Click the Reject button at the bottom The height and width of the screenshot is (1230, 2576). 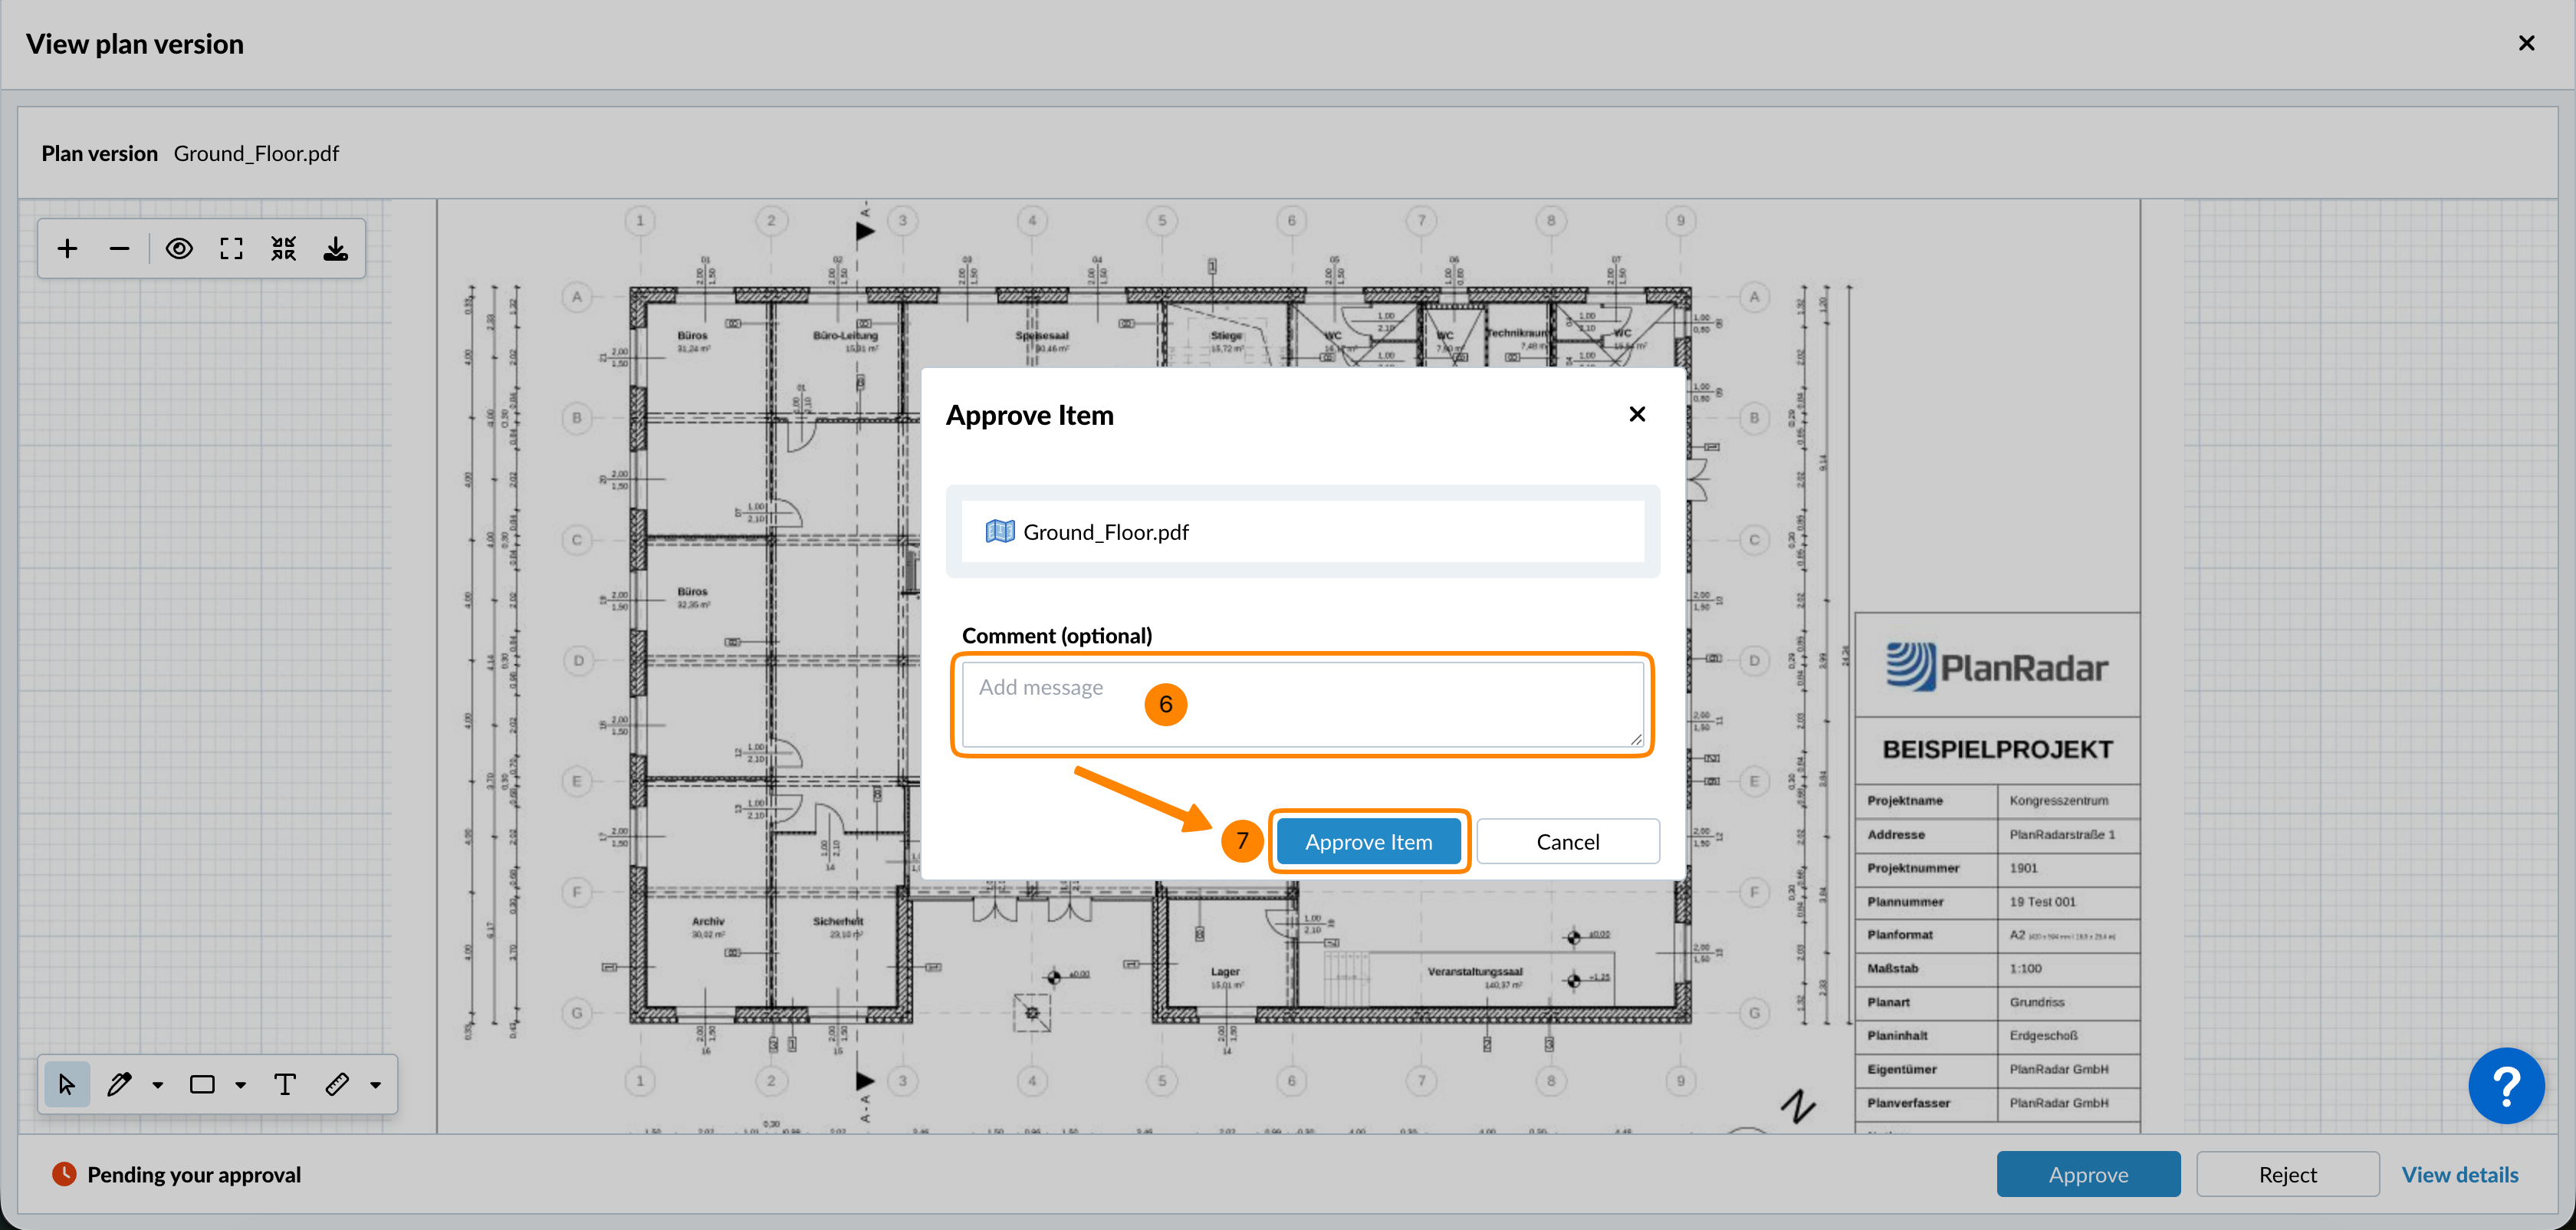[x=2287, y=1174]
